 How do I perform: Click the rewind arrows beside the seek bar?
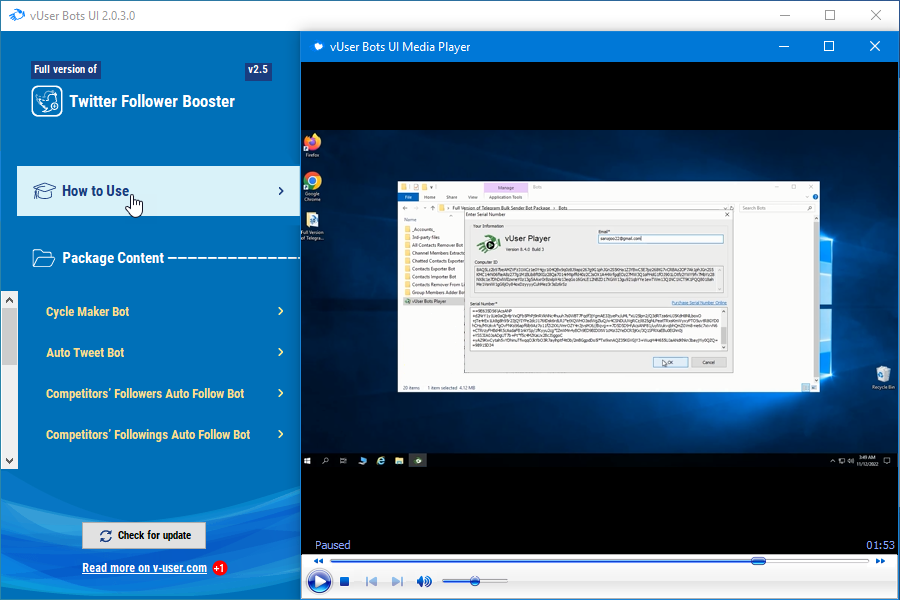(x=319, y=561)
